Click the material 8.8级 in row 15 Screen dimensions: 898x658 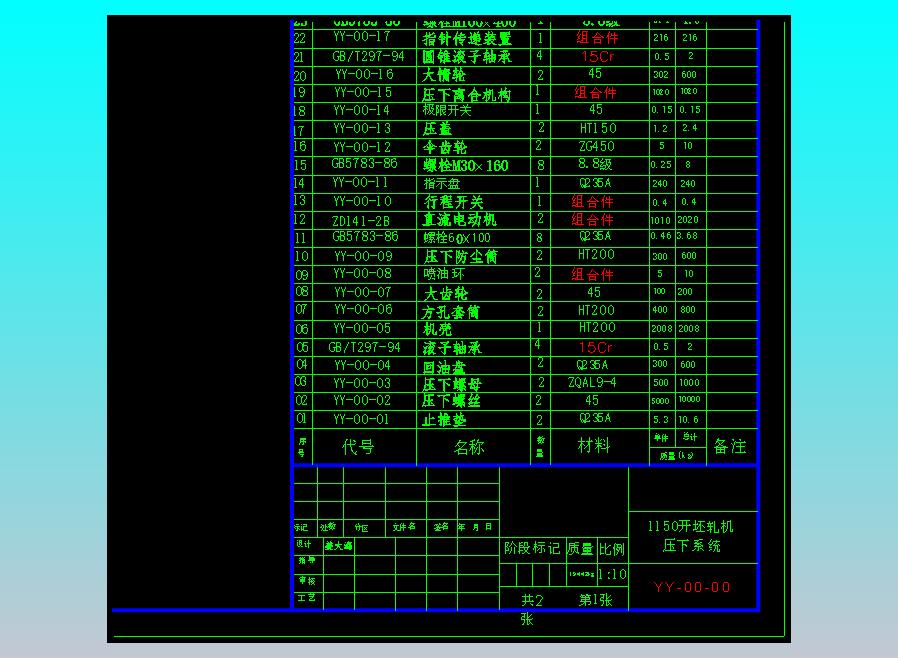[595, 164]
